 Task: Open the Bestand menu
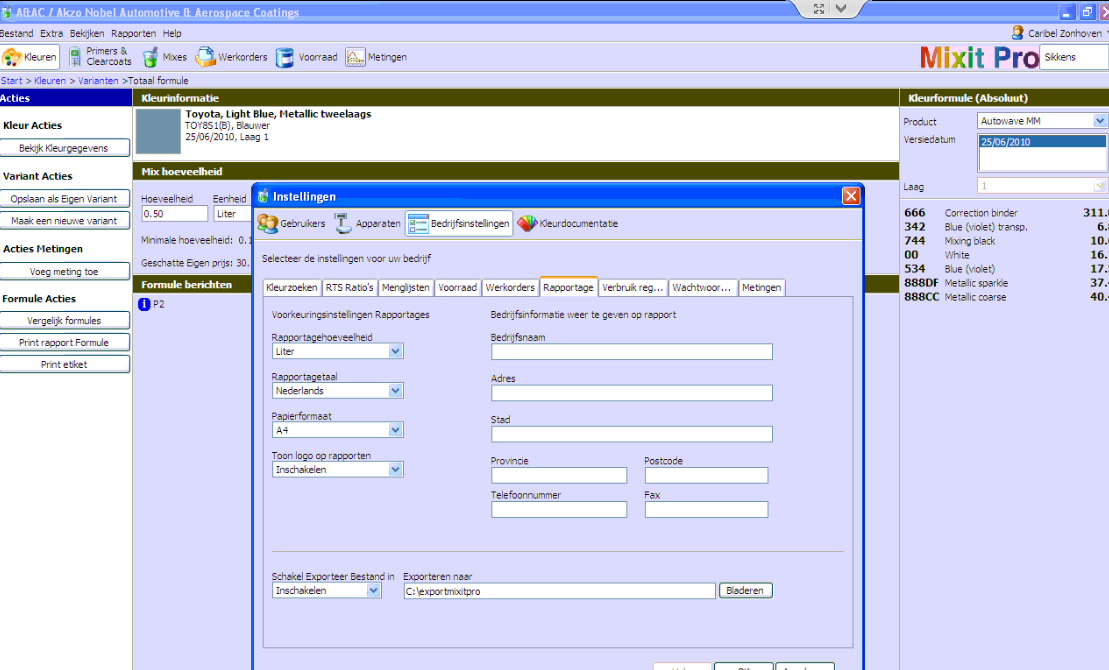coord(16,33)
